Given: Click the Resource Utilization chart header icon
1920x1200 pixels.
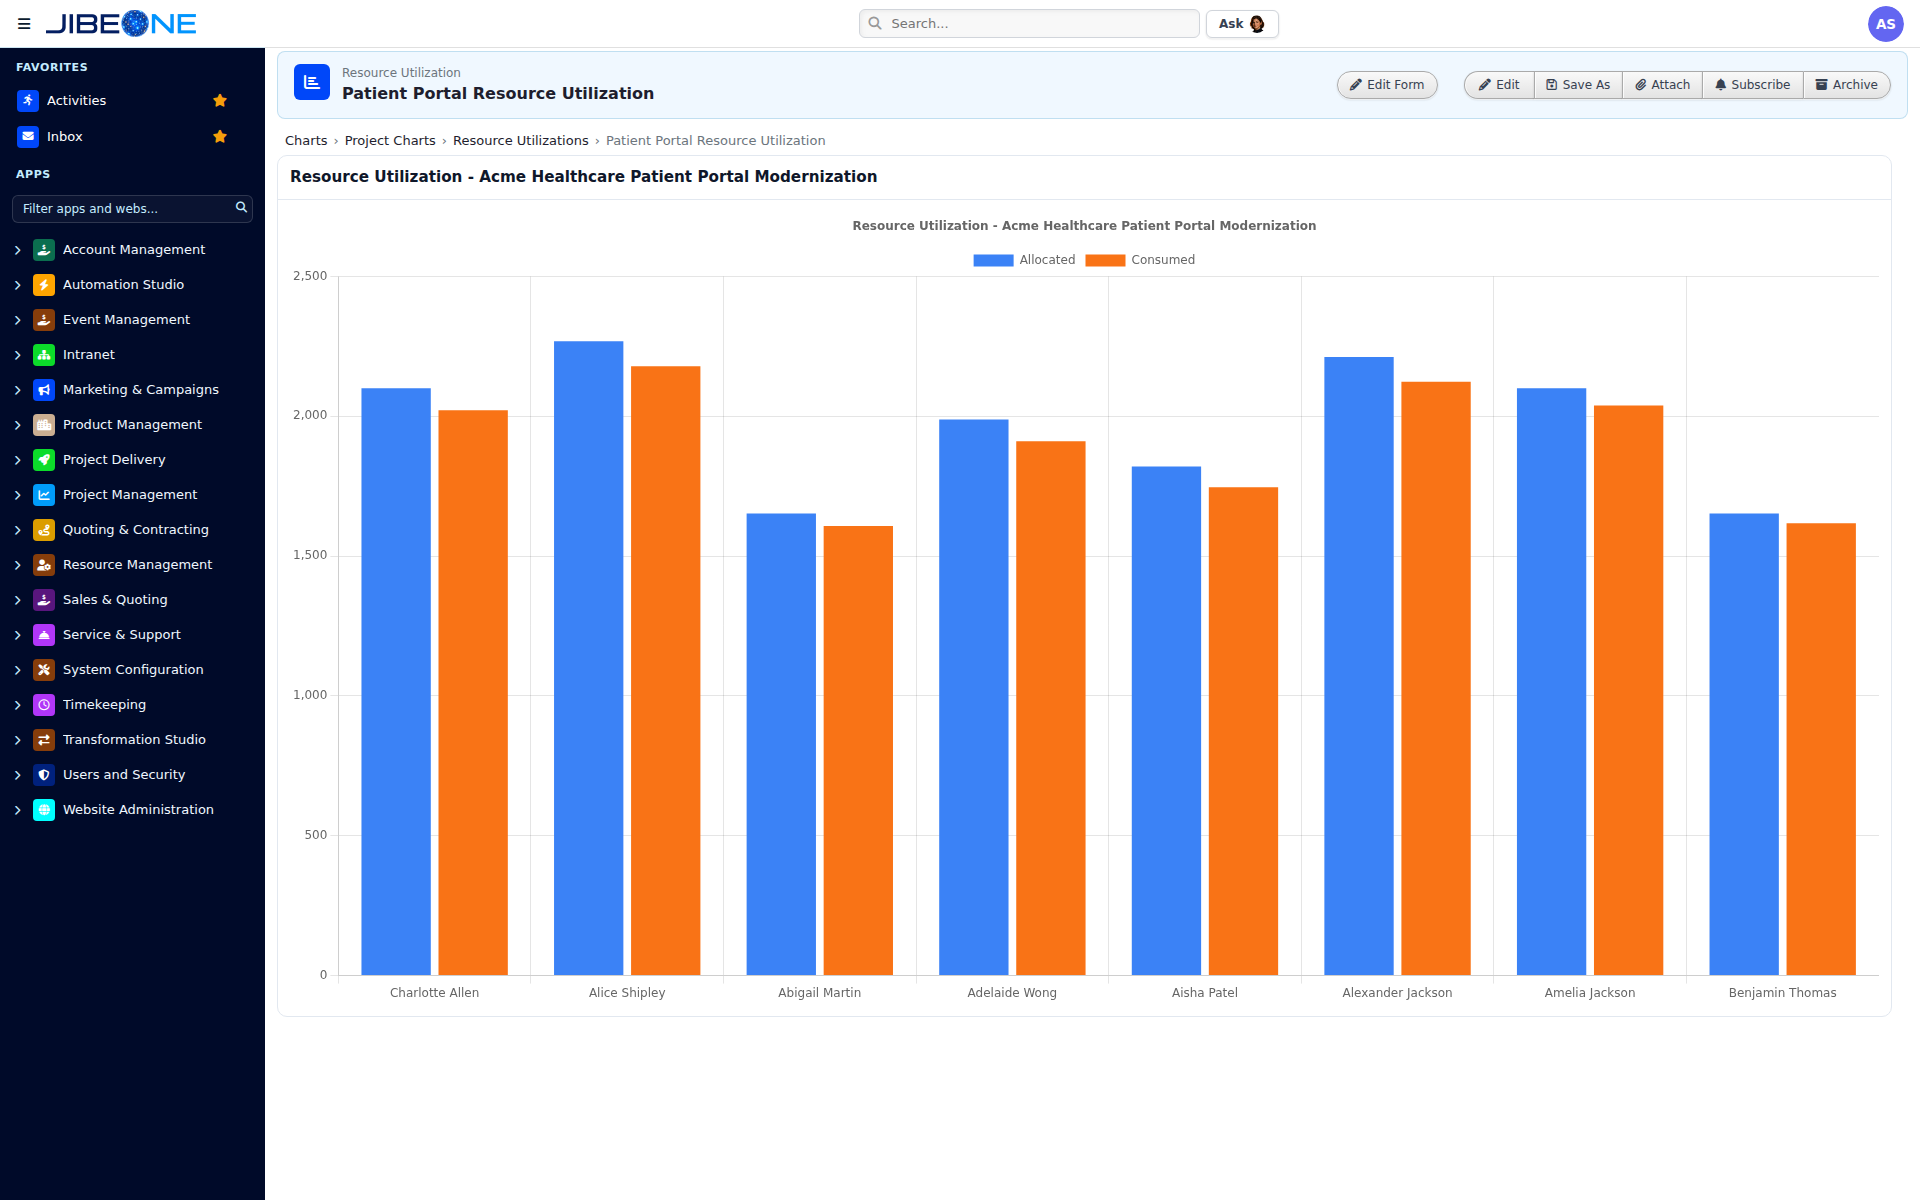Looking at the screenshot, I should pos(312,83).
